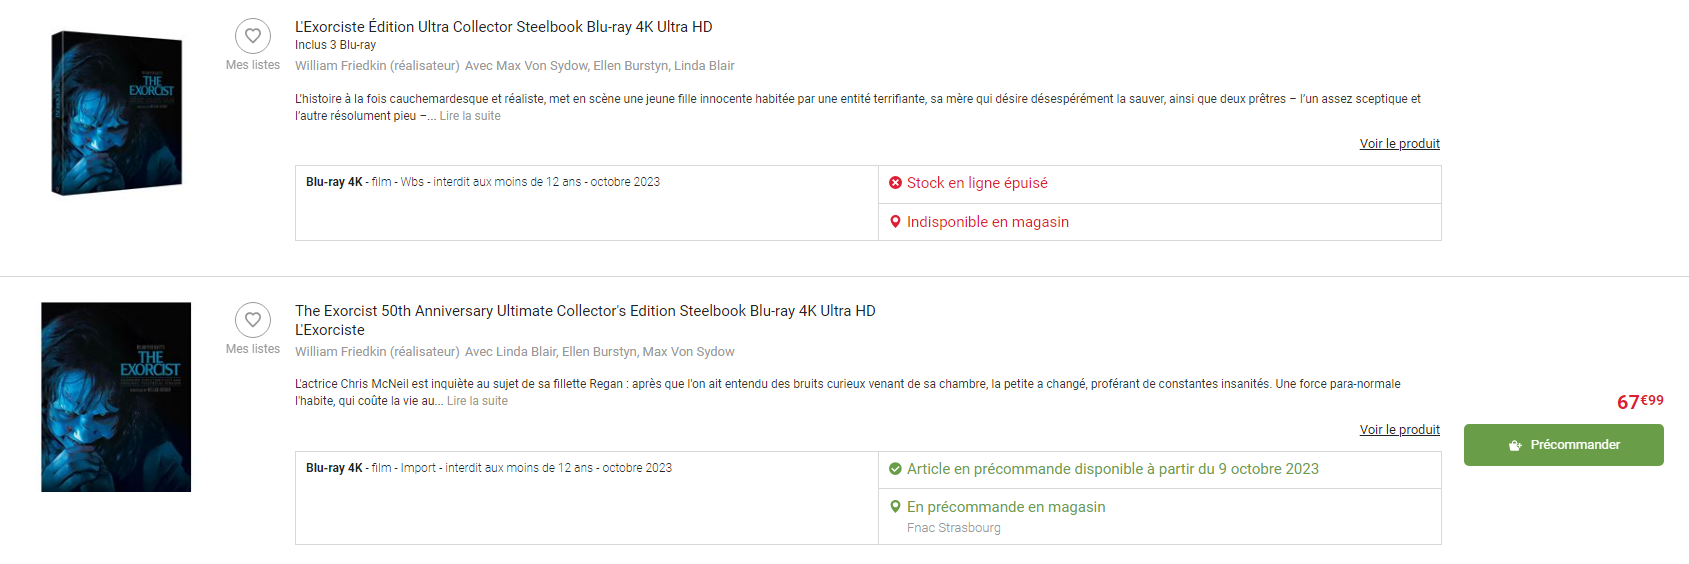Open The Exorcist 50th Anniversary cover image
The image size is (1689, 564).
tap(116, 397)
